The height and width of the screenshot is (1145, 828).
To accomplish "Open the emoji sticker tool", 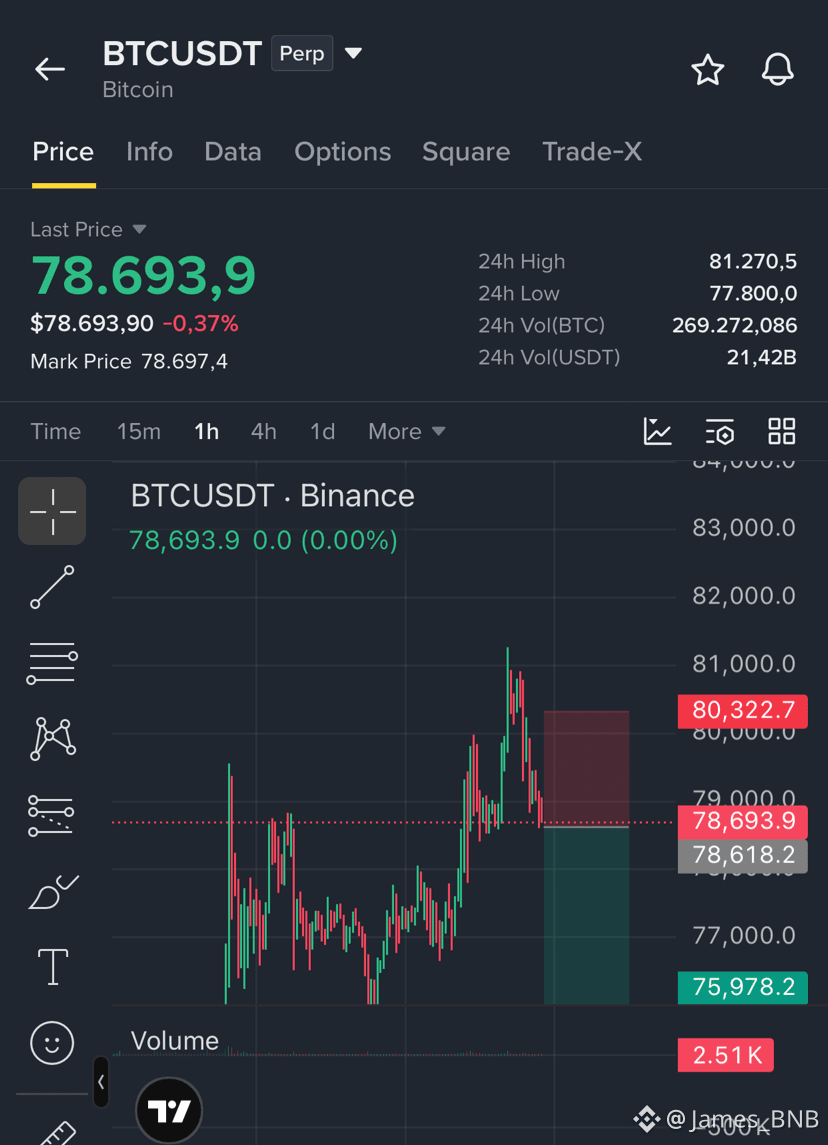I will [52, 1042].
